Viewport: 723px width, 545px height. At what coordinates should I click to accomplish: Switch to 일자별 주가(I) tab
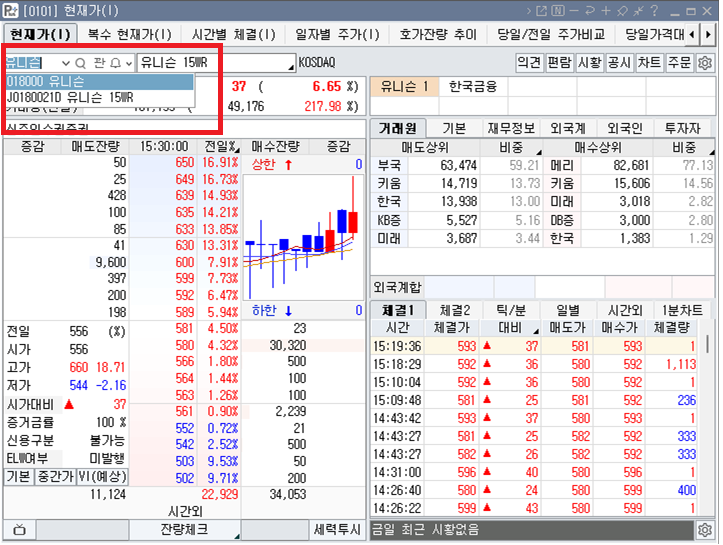[x=338, y=34]
